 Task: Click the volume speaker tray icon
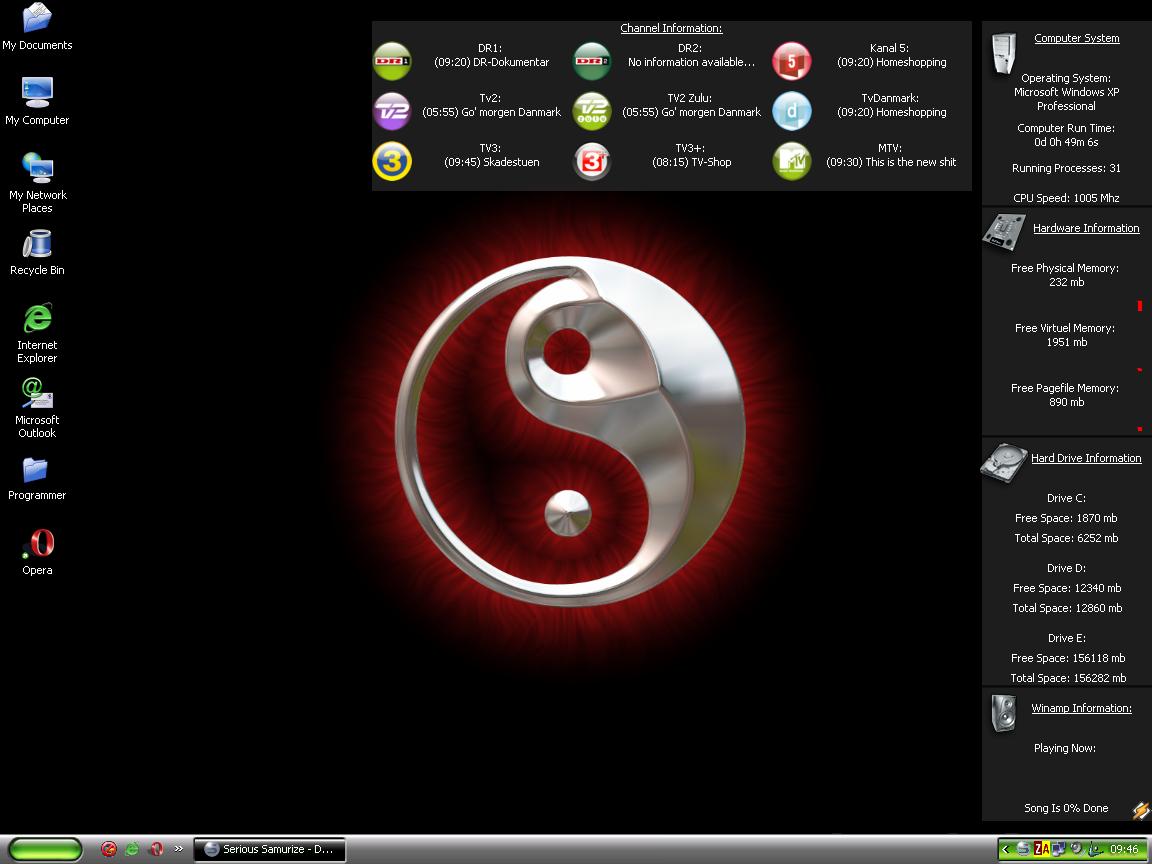coord(1076,849)
